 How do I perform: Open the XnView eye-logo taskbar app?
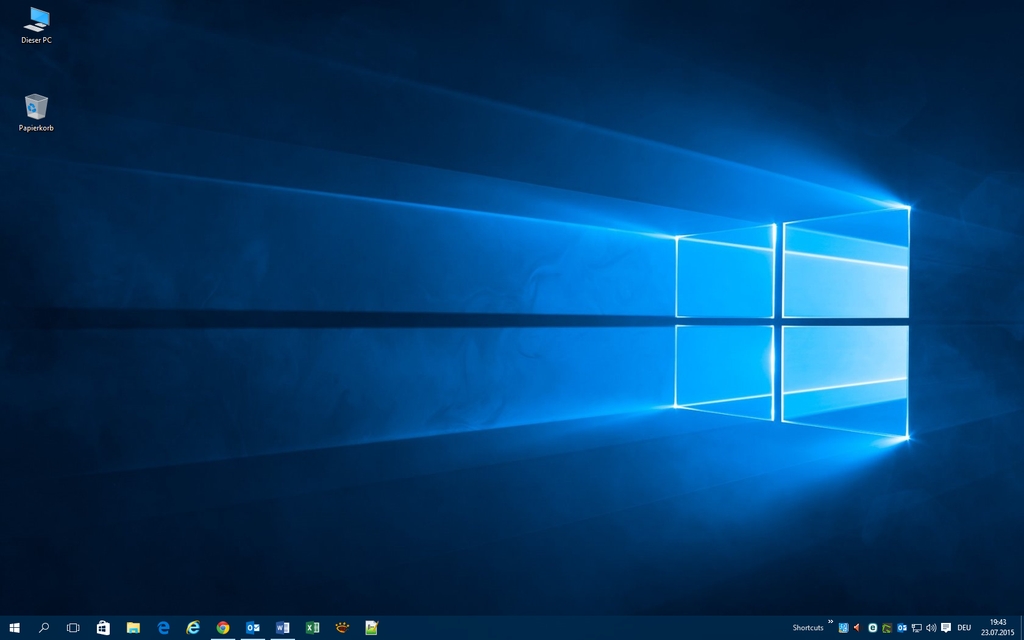point(342,628)
